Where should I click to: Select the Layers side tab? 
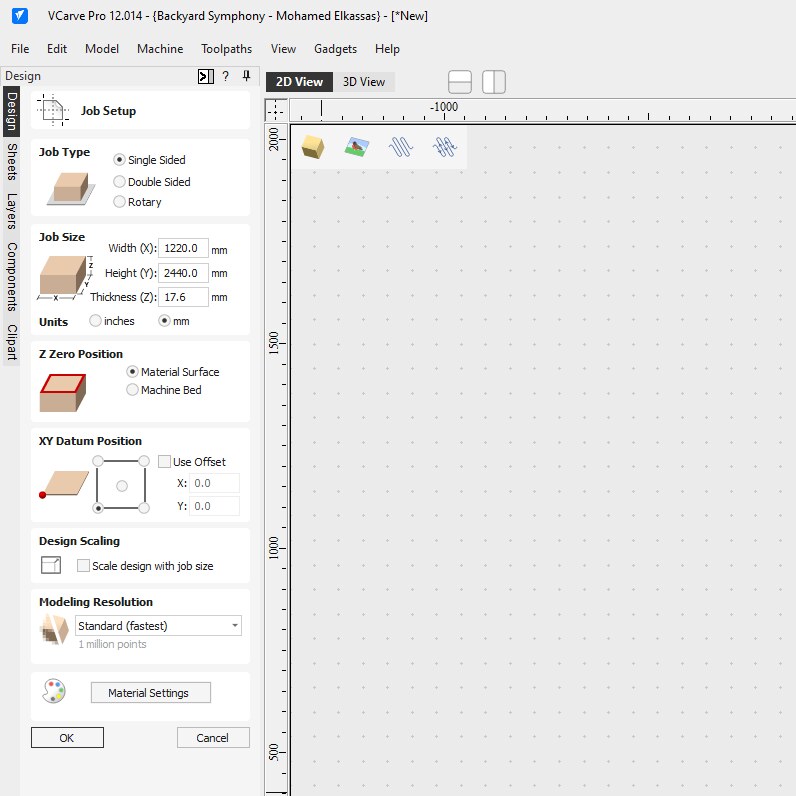[12, 211]
